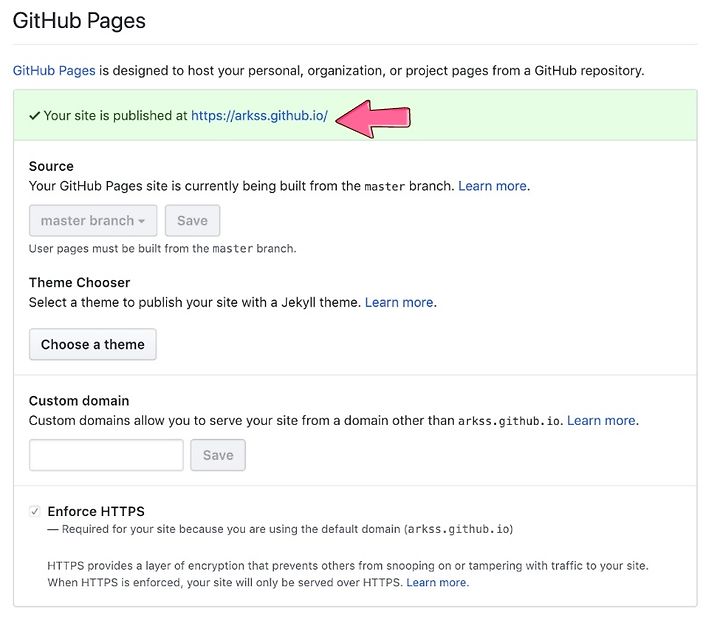Click the Choose a theme button

[93, 344]
